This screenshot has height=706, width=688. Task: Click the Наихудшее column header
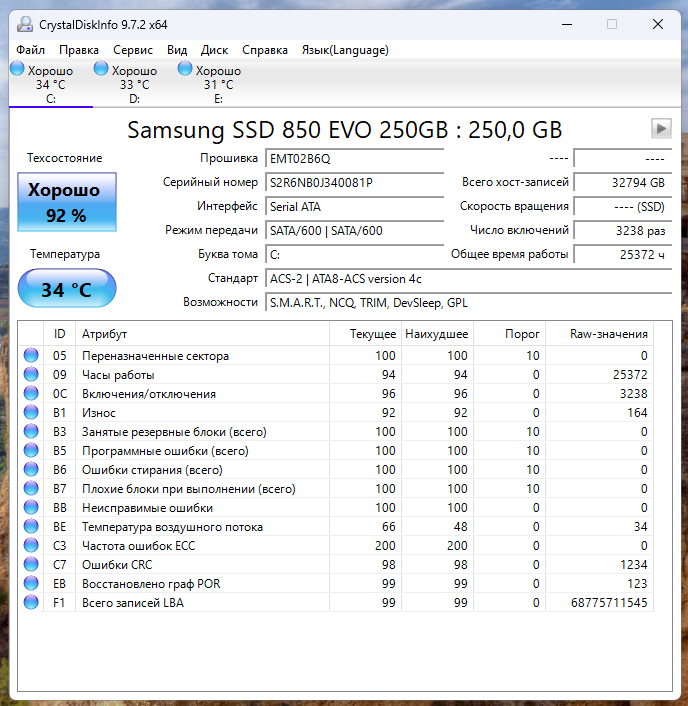pyautogui.click(x=437, y=334)
